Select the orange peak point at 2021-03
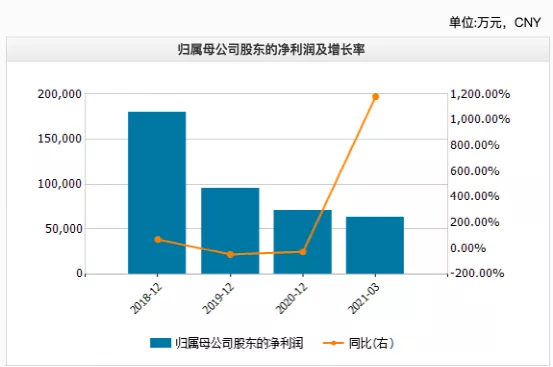This screenshot has width=553, height=367. point(376,97)
